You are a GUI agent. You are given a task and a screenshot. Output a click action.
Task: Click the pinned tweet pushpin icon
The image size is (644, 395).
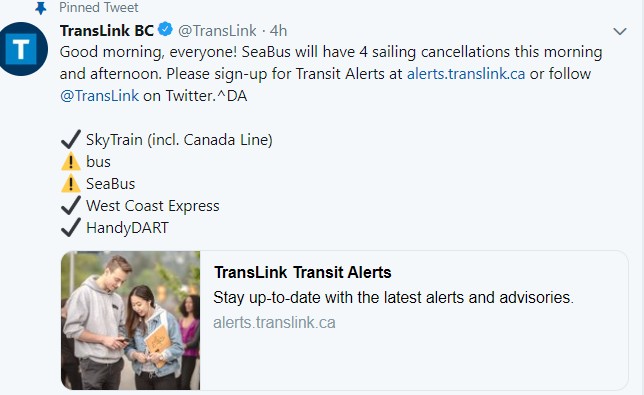click(x=40, y=8)
